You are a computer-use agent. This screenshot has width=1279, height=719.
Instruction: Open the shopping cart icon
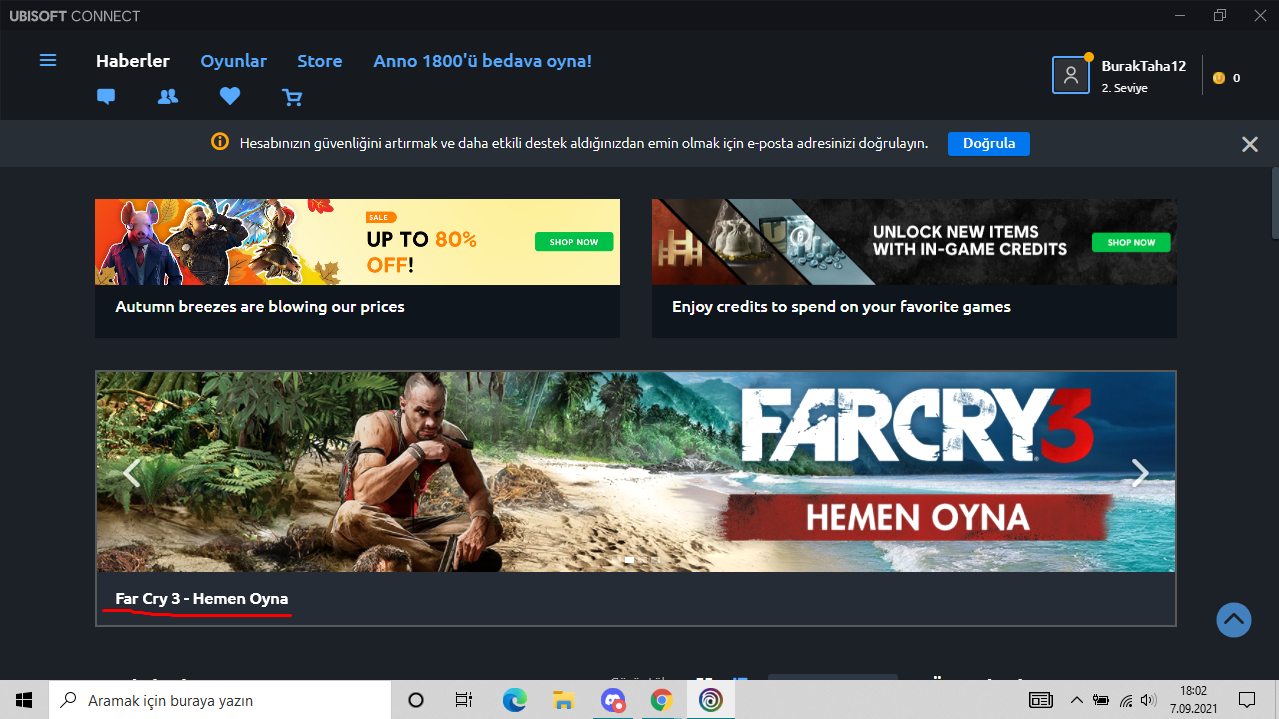click(292, 97)
